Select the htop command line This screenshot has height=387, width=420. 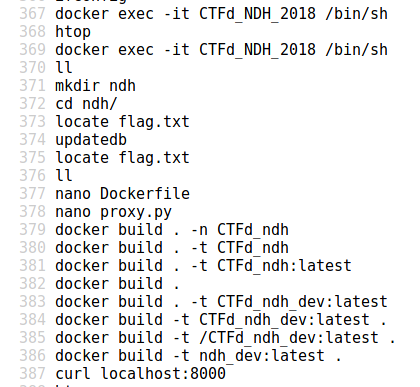[73, 32]
